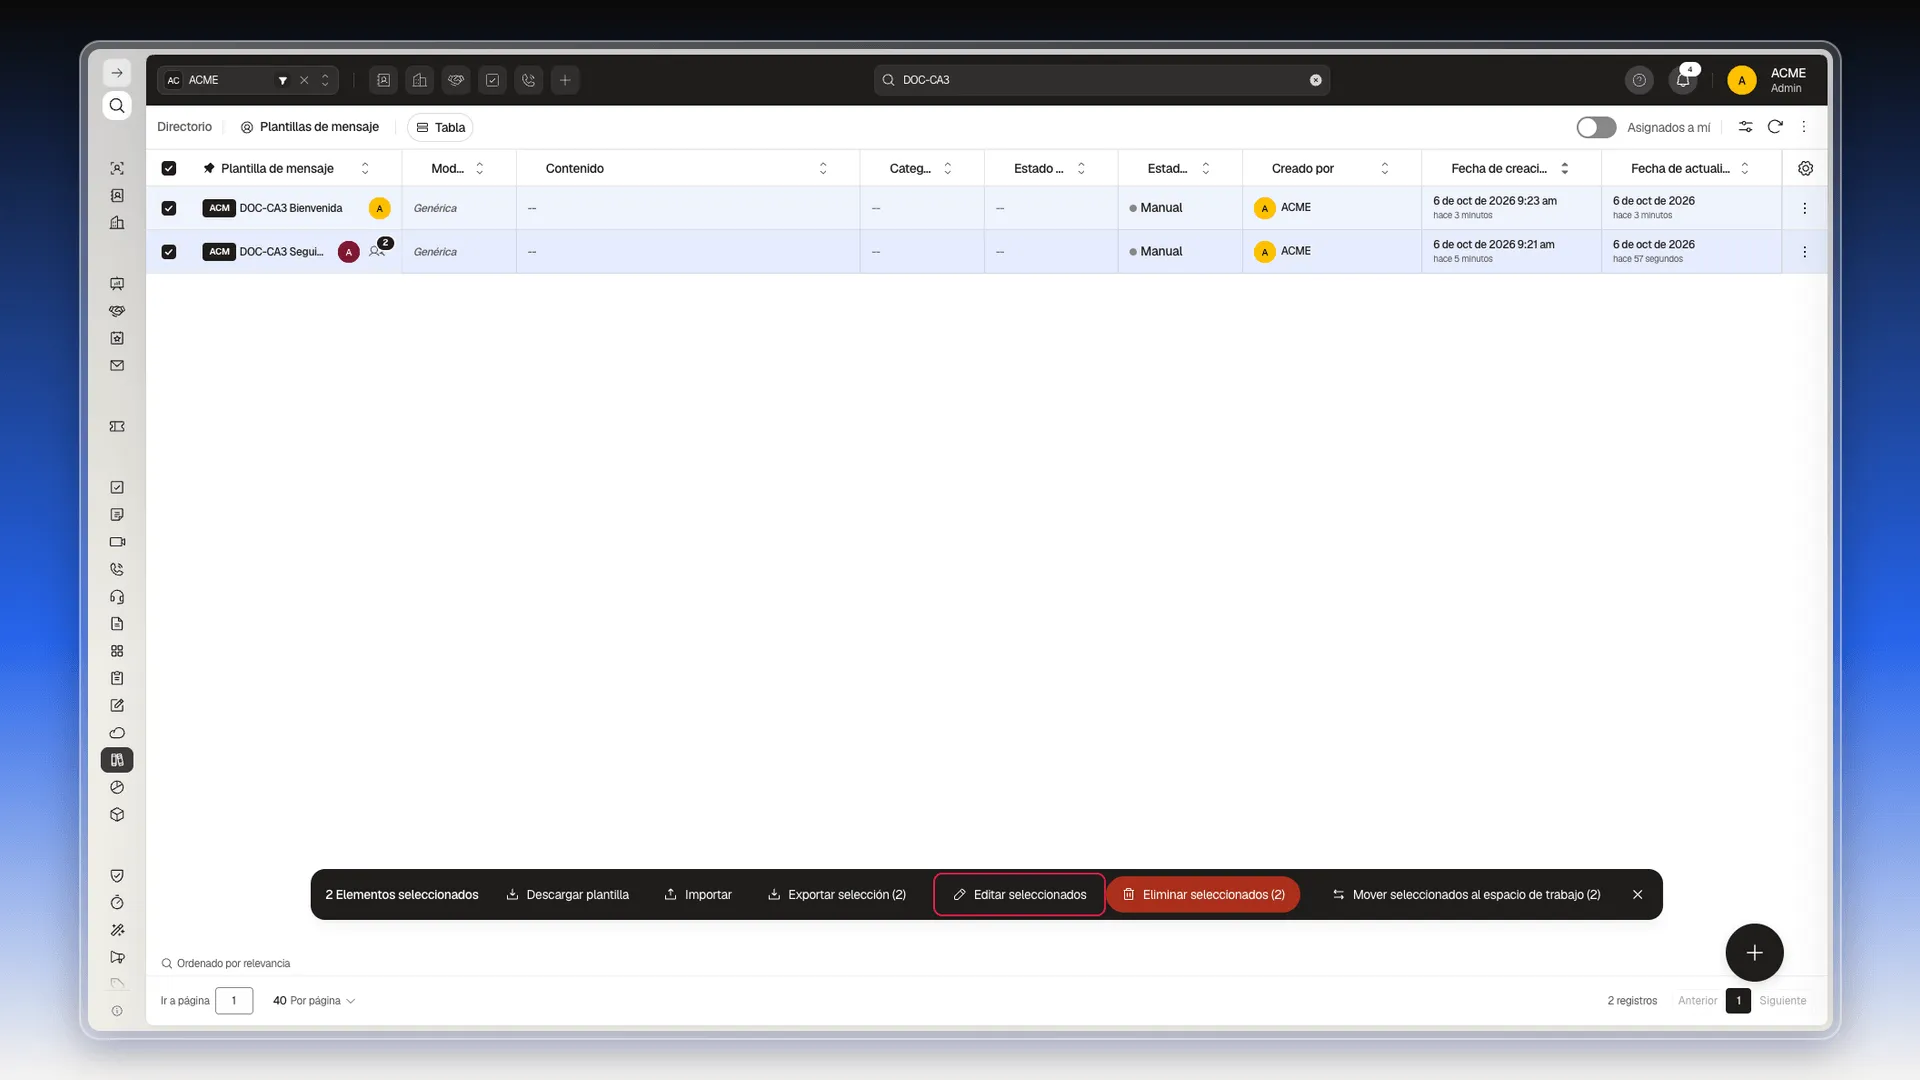
Task: Sort by Plantilla de mensaje column
Action: tap(365, 168)
